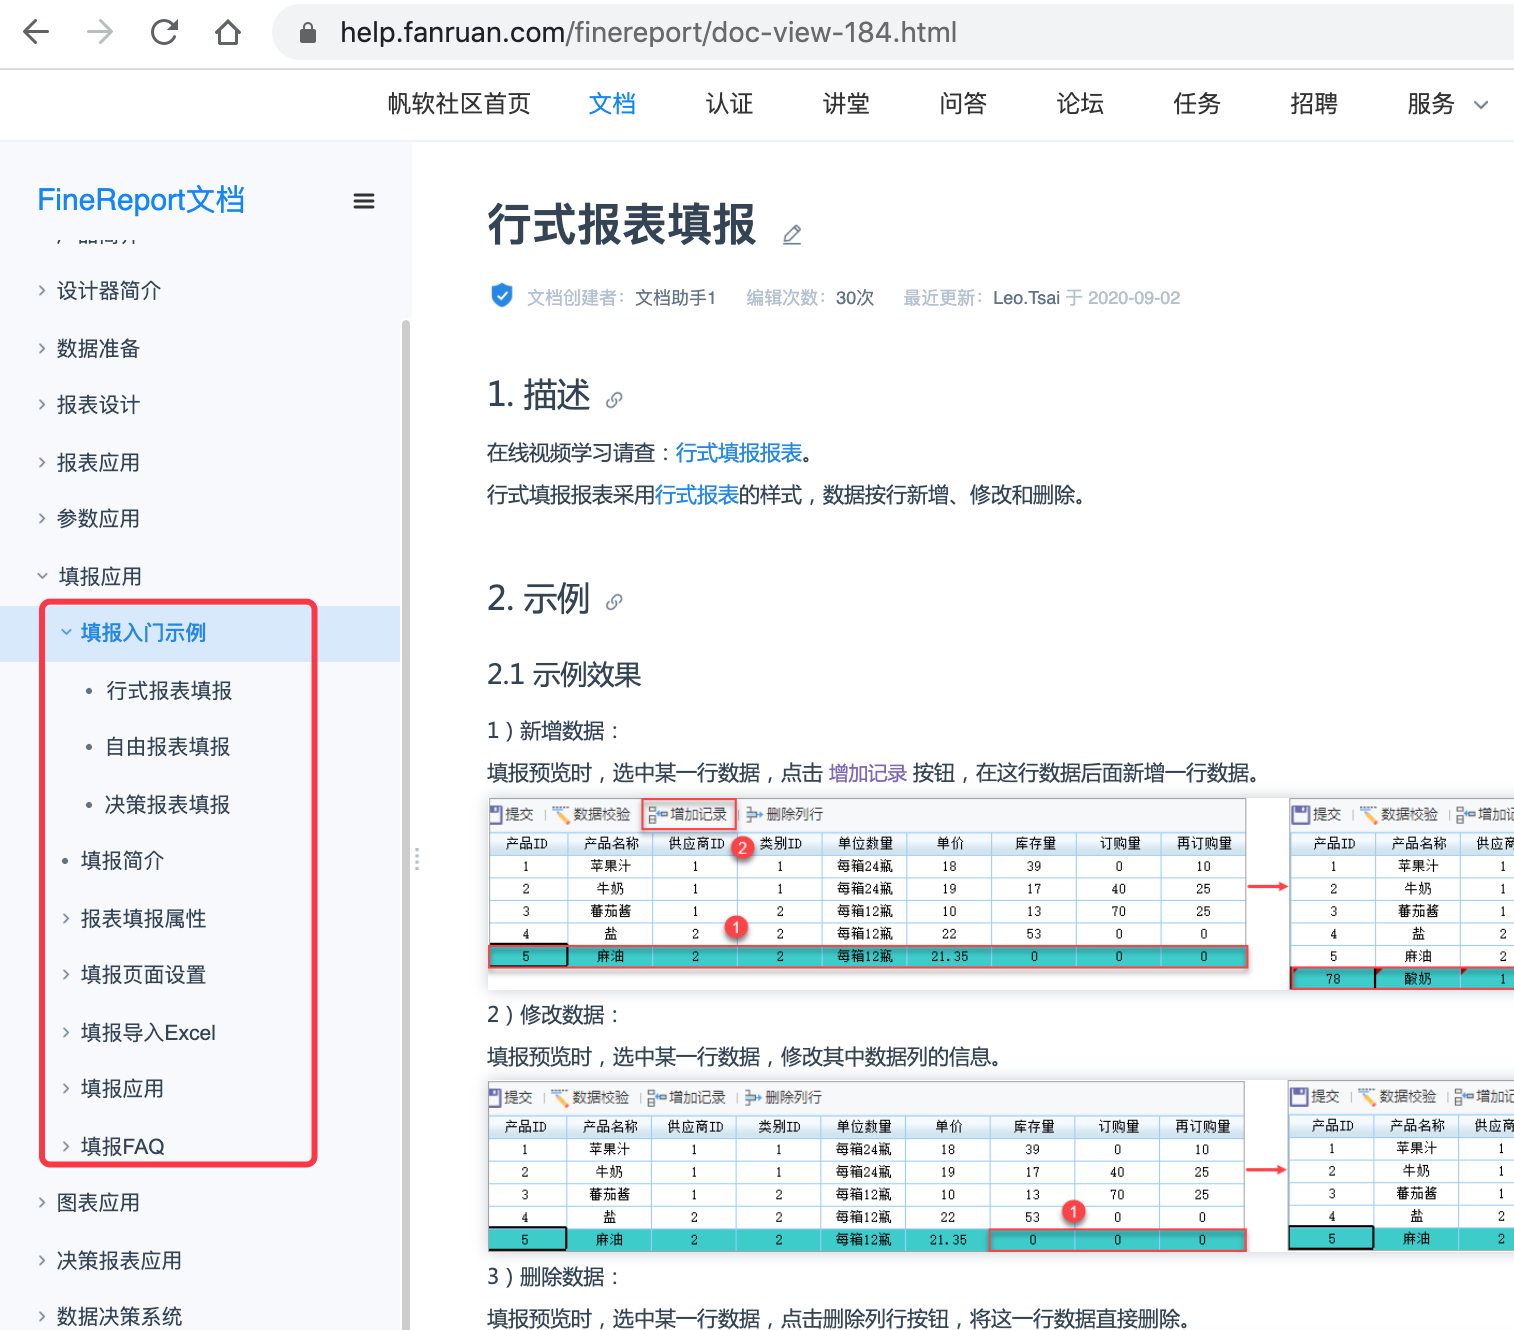The image size is (1514, 1330).
Task: Open the 行式报表 hyperlink in description
Action: click(x=697, y=495)
